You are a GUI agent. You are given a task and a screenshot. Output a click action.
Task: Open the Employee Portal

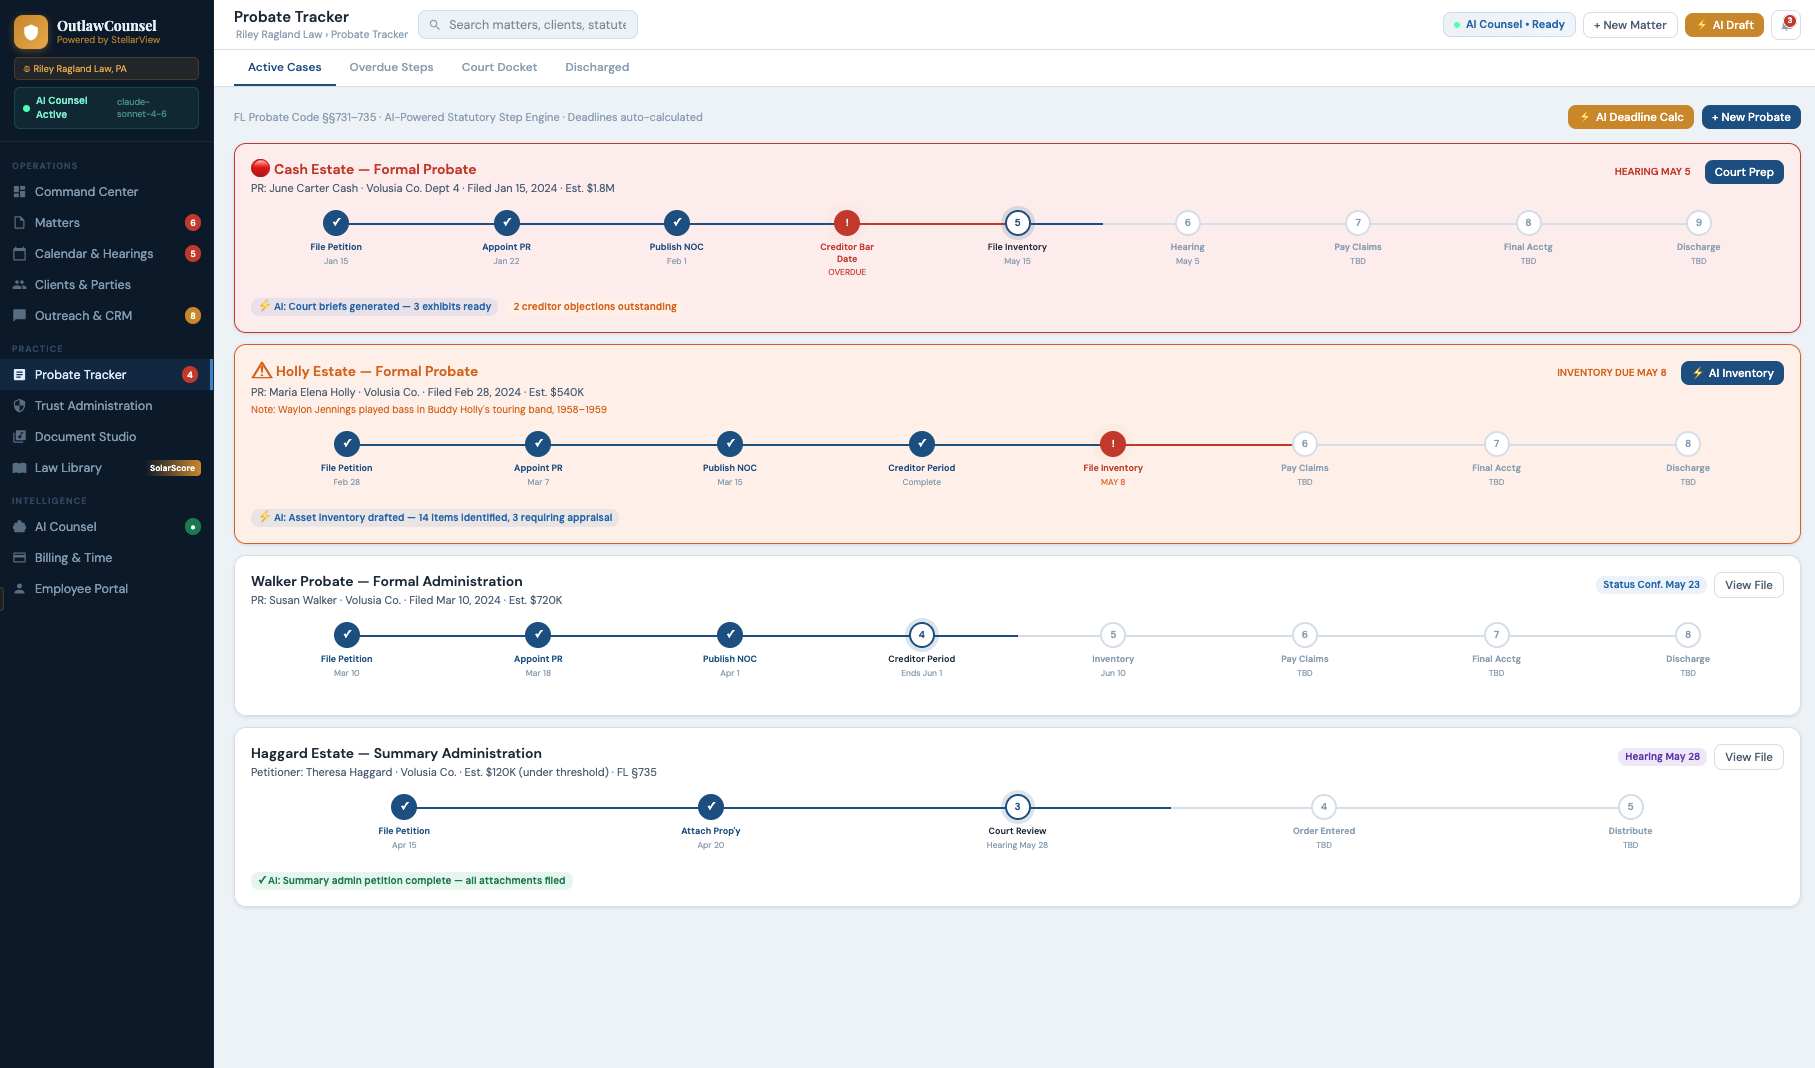click(x=81, y=589)
